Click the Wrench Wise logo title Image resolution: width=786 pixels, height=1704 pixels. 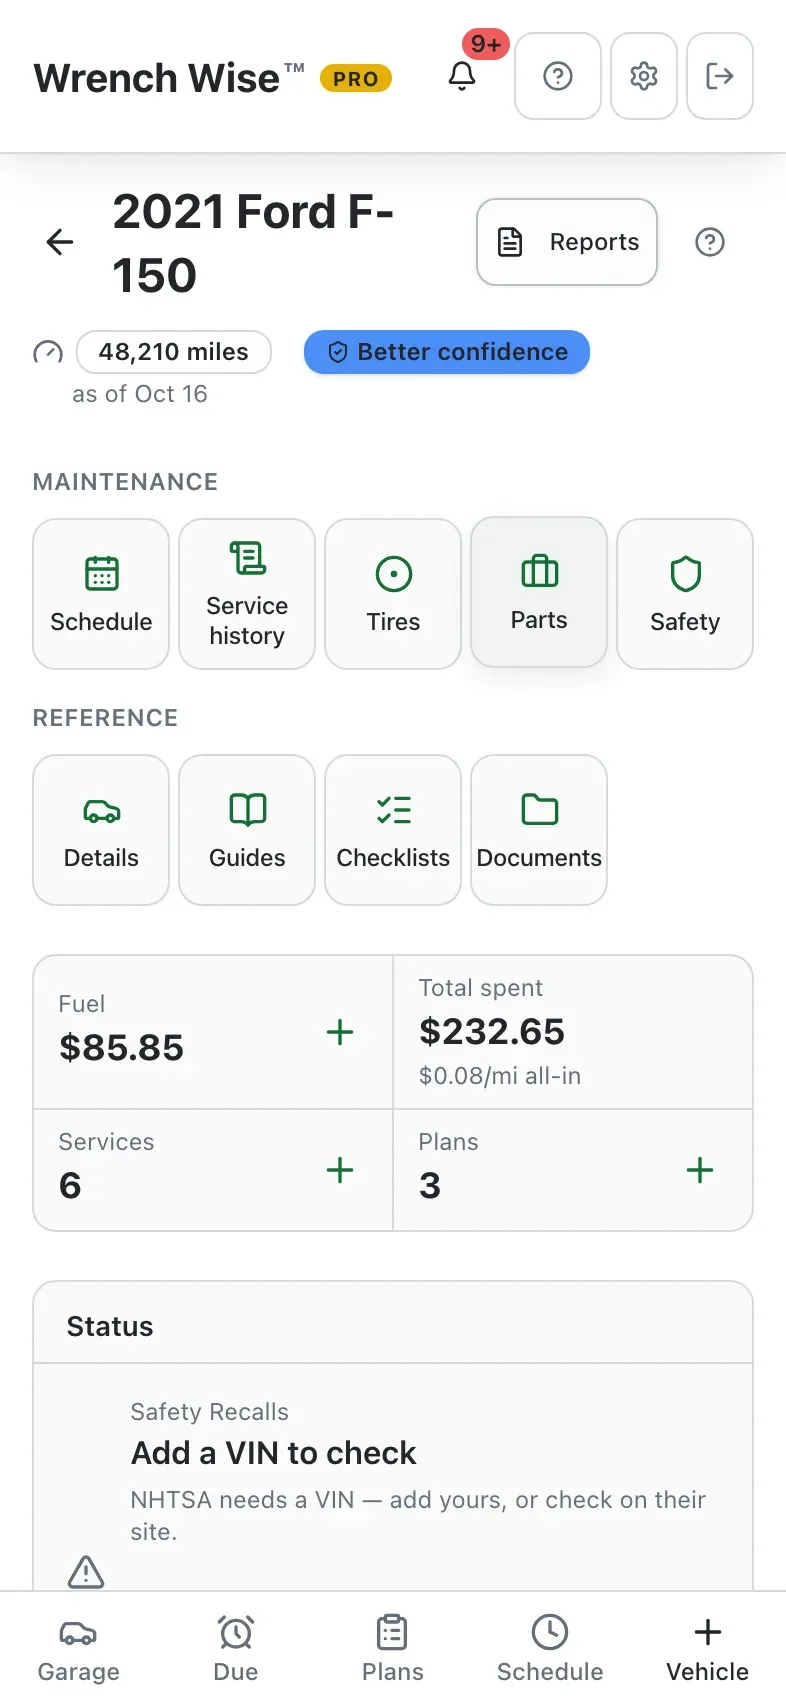tap(169, 78)
